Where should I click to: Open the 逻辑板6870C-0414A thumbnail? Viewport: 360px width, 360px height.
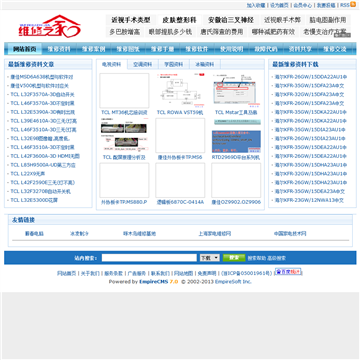[x=180, y=180]
